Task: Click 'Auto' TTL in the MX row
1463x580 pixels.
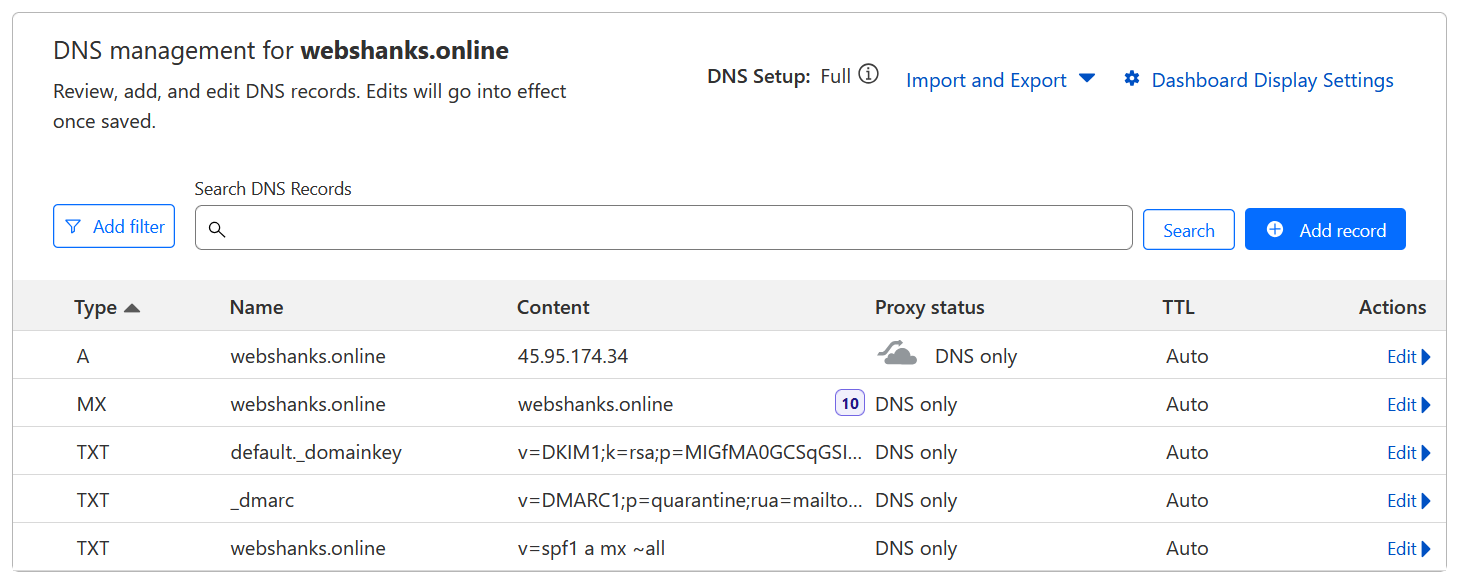Action: [x=1187, y=404]
